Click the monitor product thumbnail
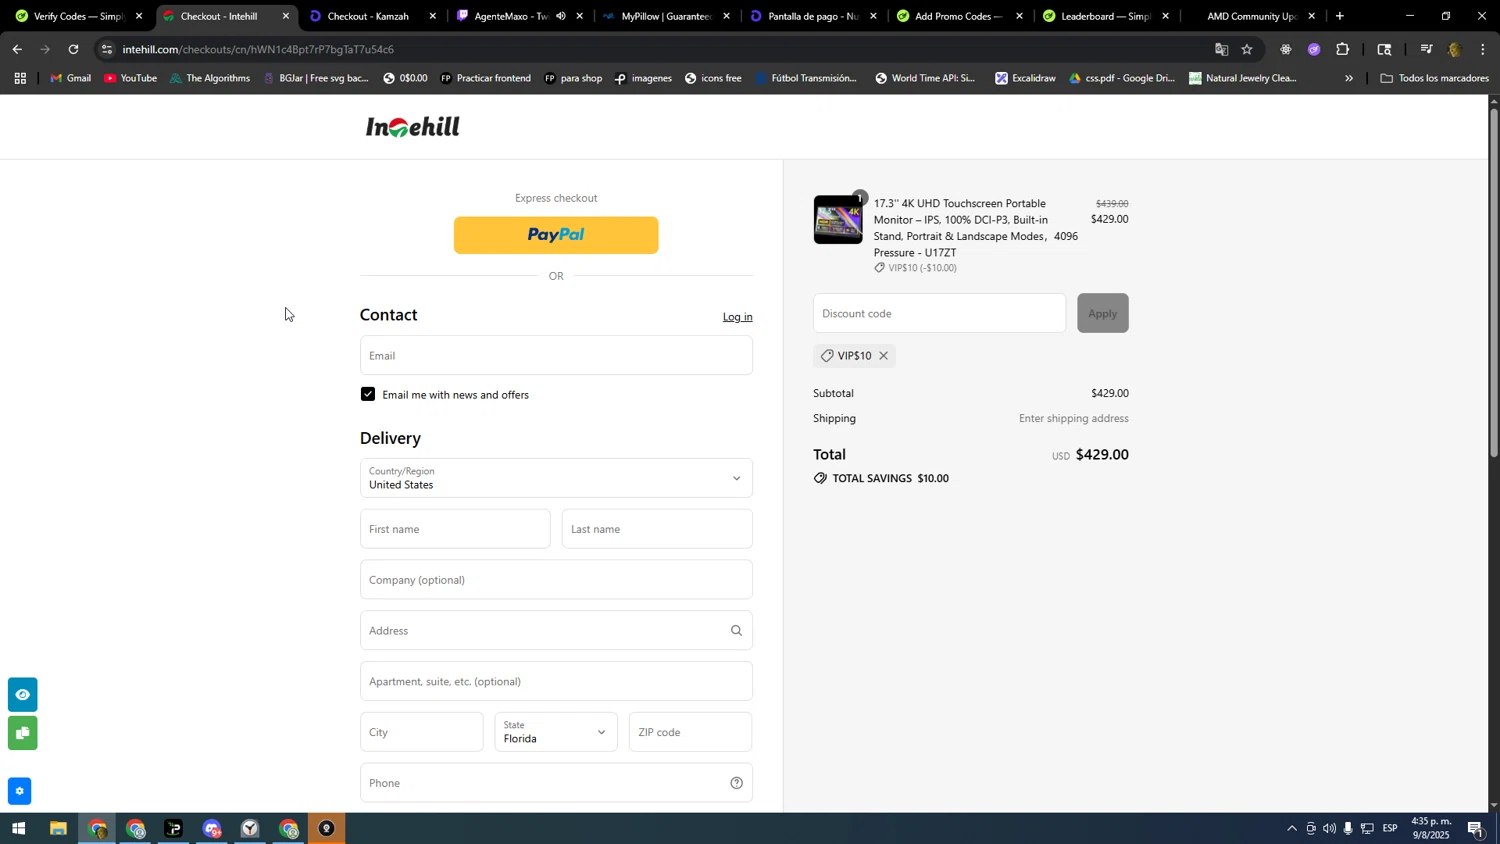The image size is (1500, 844). 838,220
